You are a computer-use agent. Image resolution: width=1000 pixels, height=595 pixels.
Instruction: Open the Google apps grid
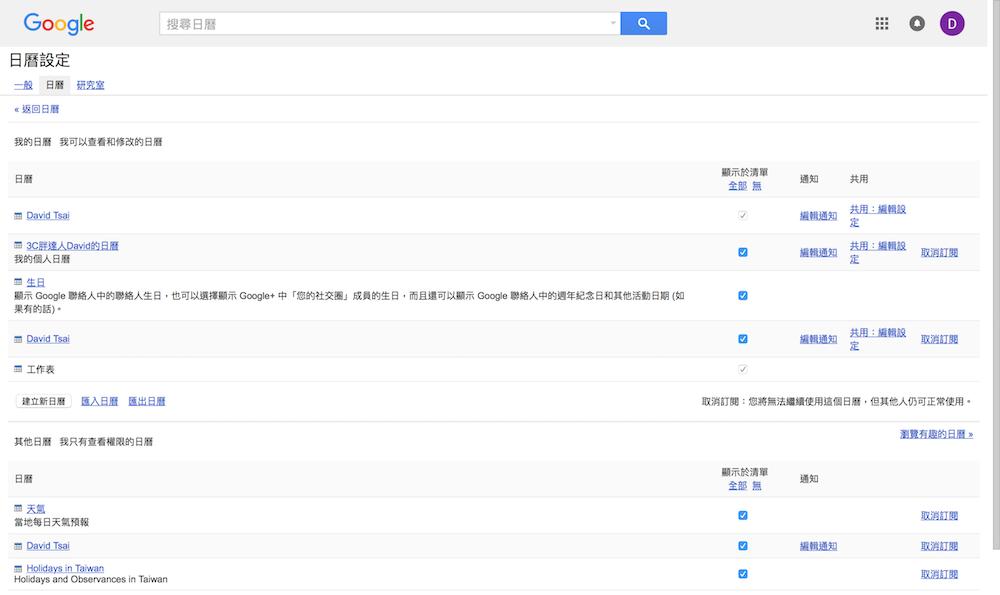pos(881,22)
